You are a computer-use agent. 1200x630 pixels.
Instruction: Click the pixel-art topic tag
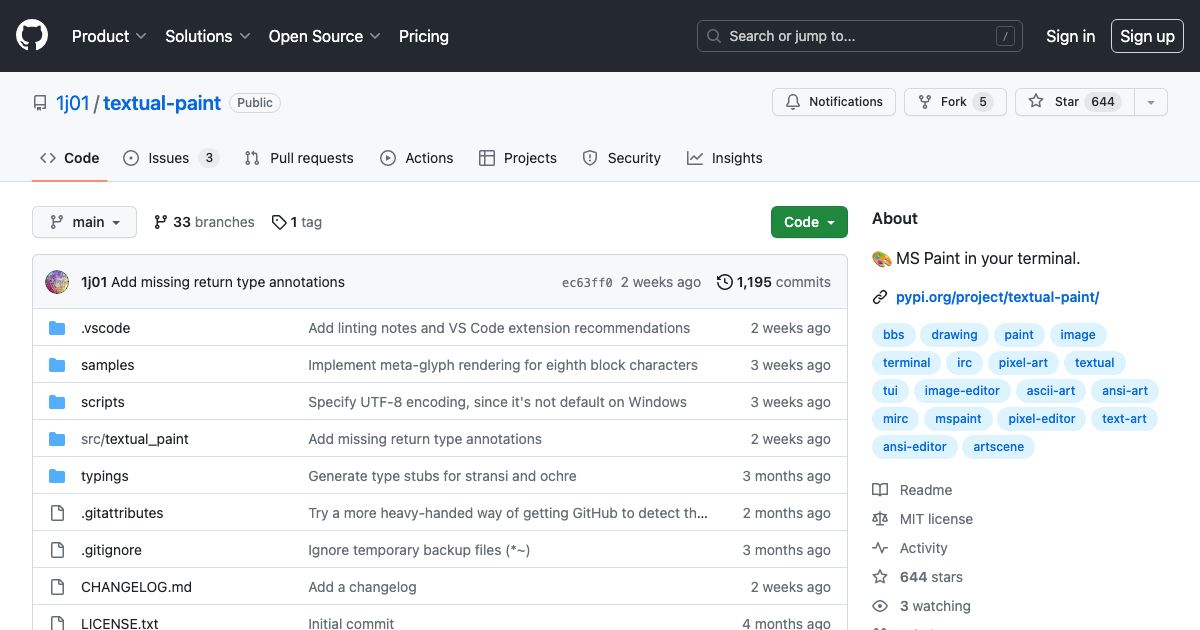tap(1023, 362)
